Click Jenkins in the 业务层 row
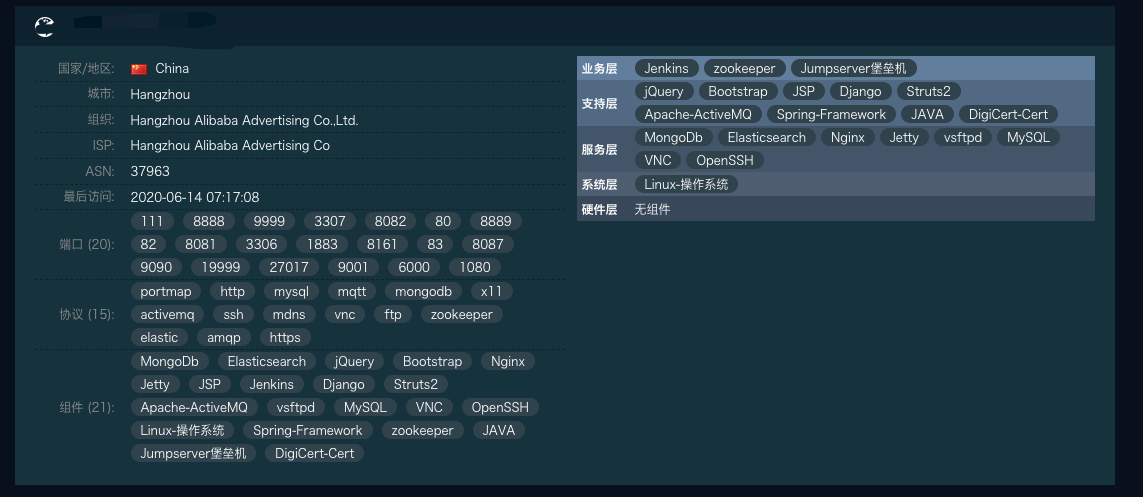The width and height of the screenshot is (1143, 497). (666, 69)
